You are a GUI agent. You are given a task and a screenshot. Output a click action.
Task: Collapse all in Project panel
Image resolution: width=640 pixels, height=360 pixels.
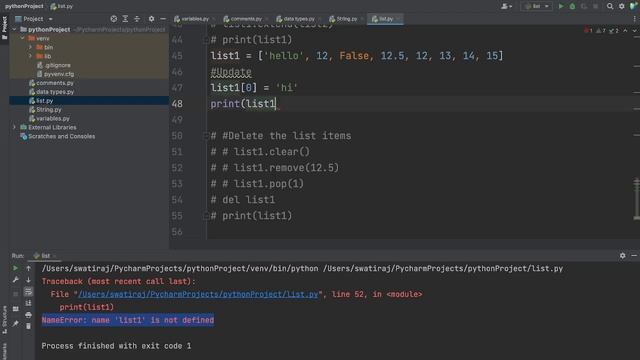coord(137,19)
